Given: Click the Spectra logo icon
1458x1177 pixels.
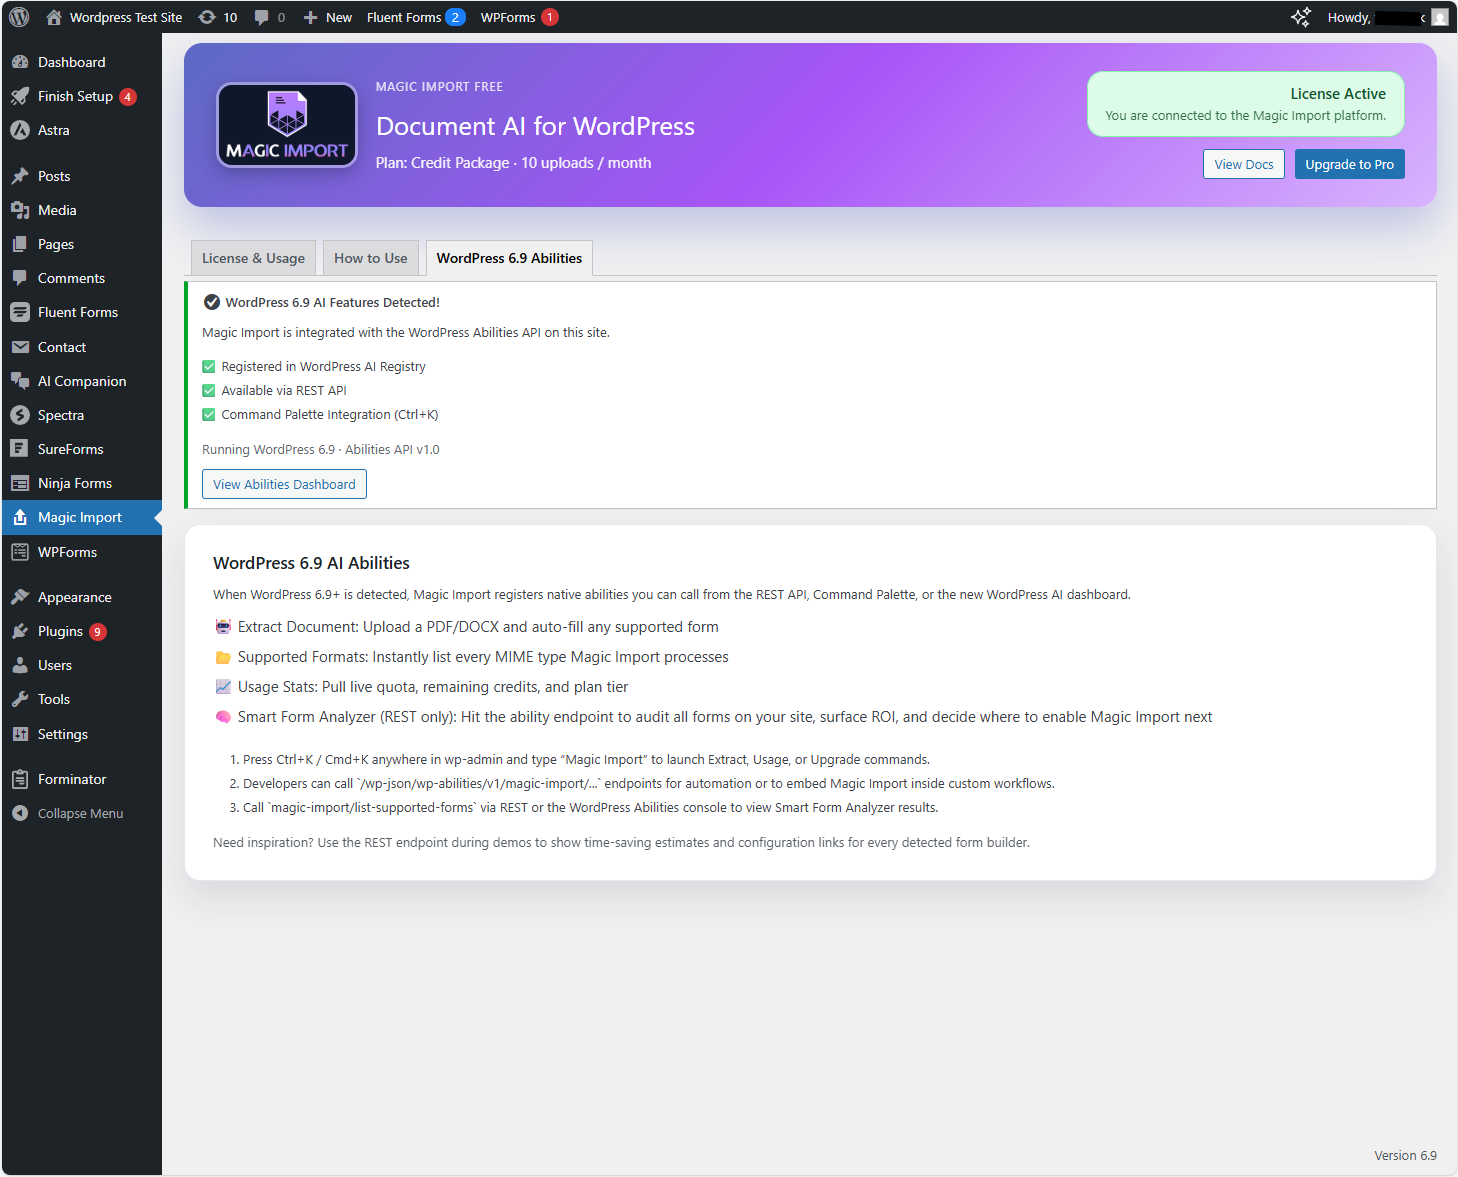Looking at the screenshot, I should click(x=20, y=415).
